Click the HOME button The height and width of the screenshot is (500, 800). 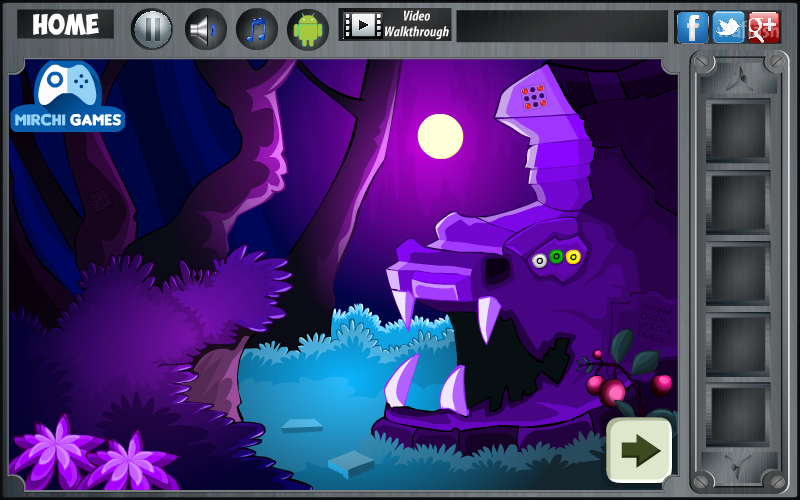pos(65,24)
